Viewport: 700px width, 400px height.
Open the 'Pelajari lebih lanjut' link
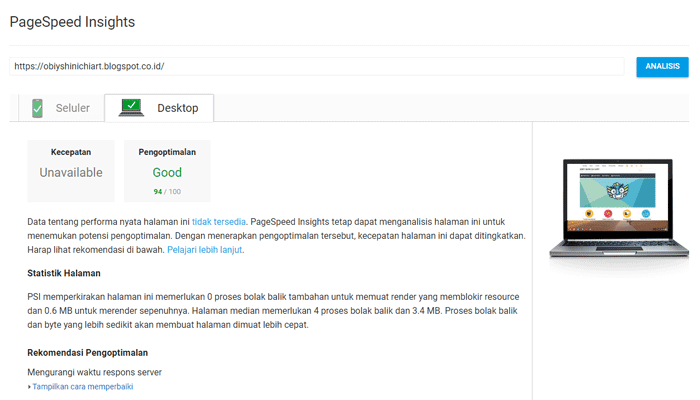click(204, 250)
